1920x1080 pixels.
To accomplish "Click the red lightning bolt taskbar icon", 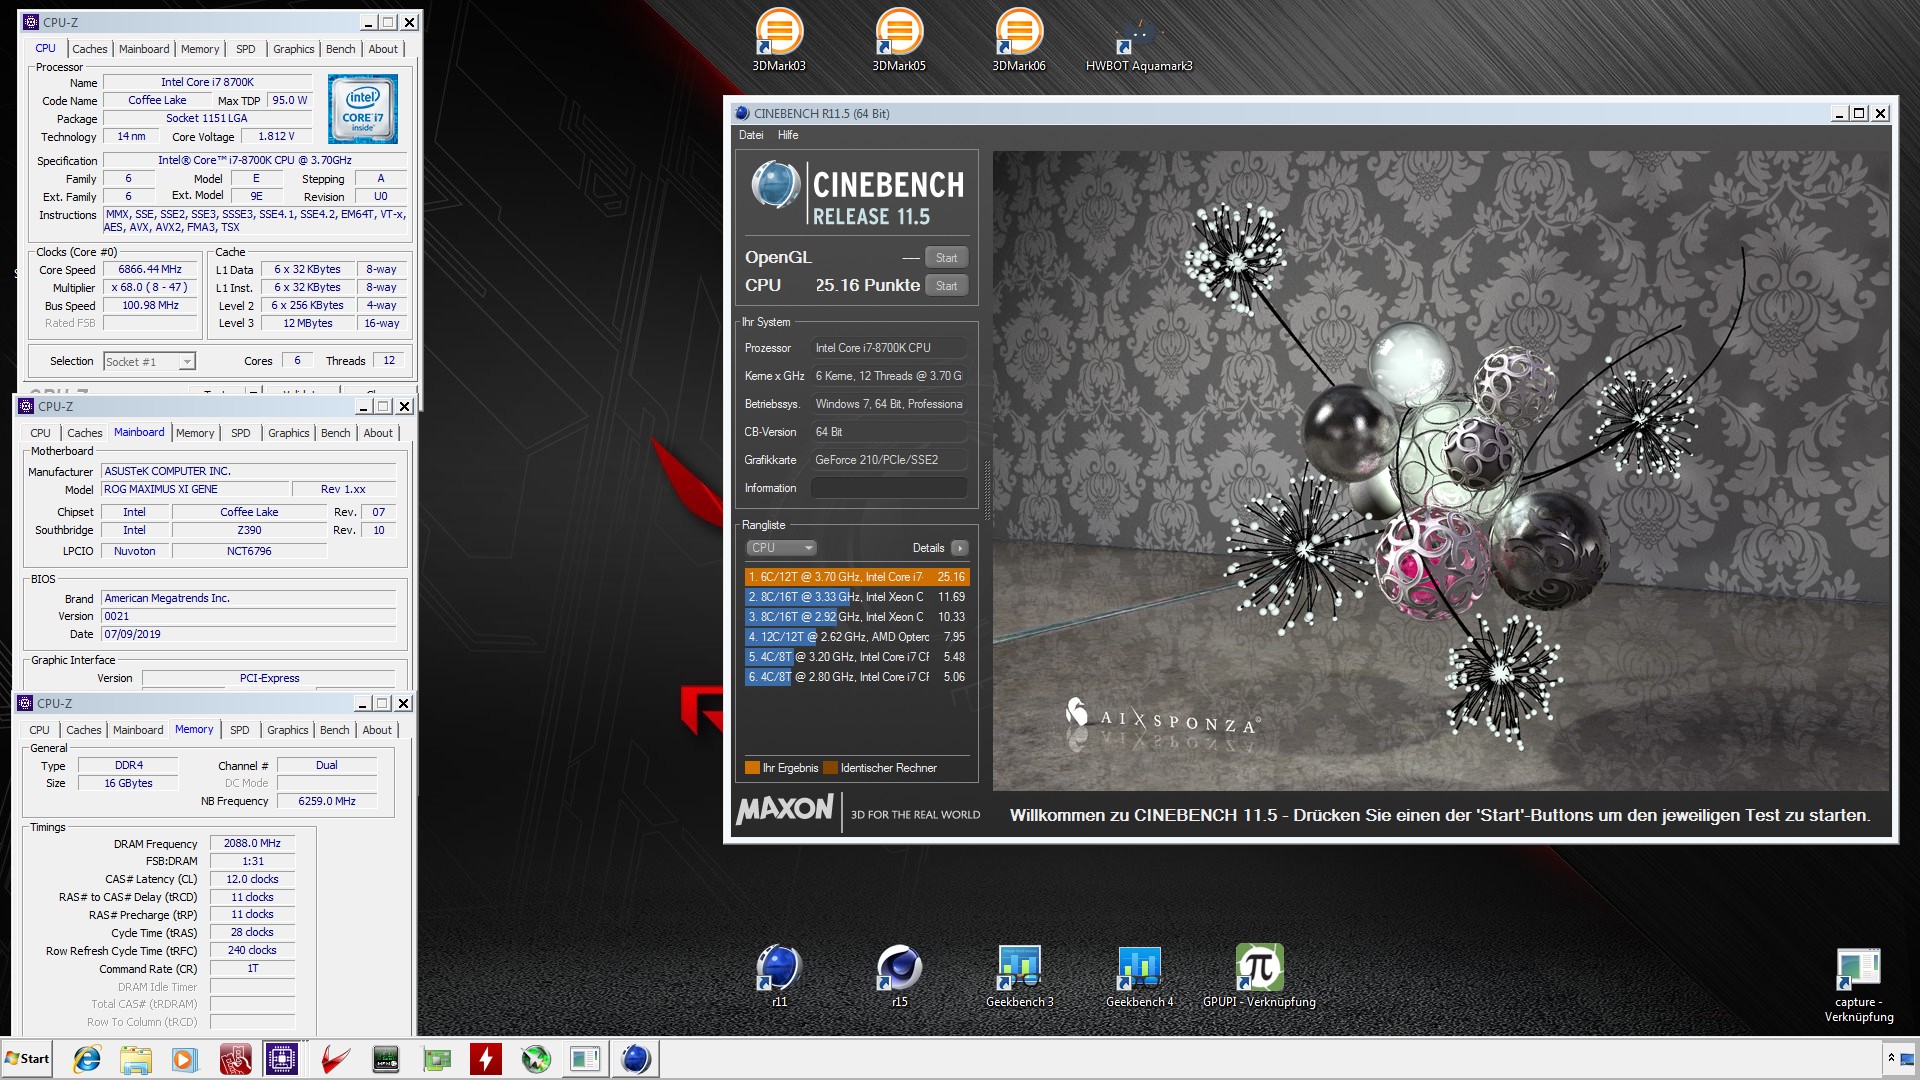I will [x=486, y=1059].
